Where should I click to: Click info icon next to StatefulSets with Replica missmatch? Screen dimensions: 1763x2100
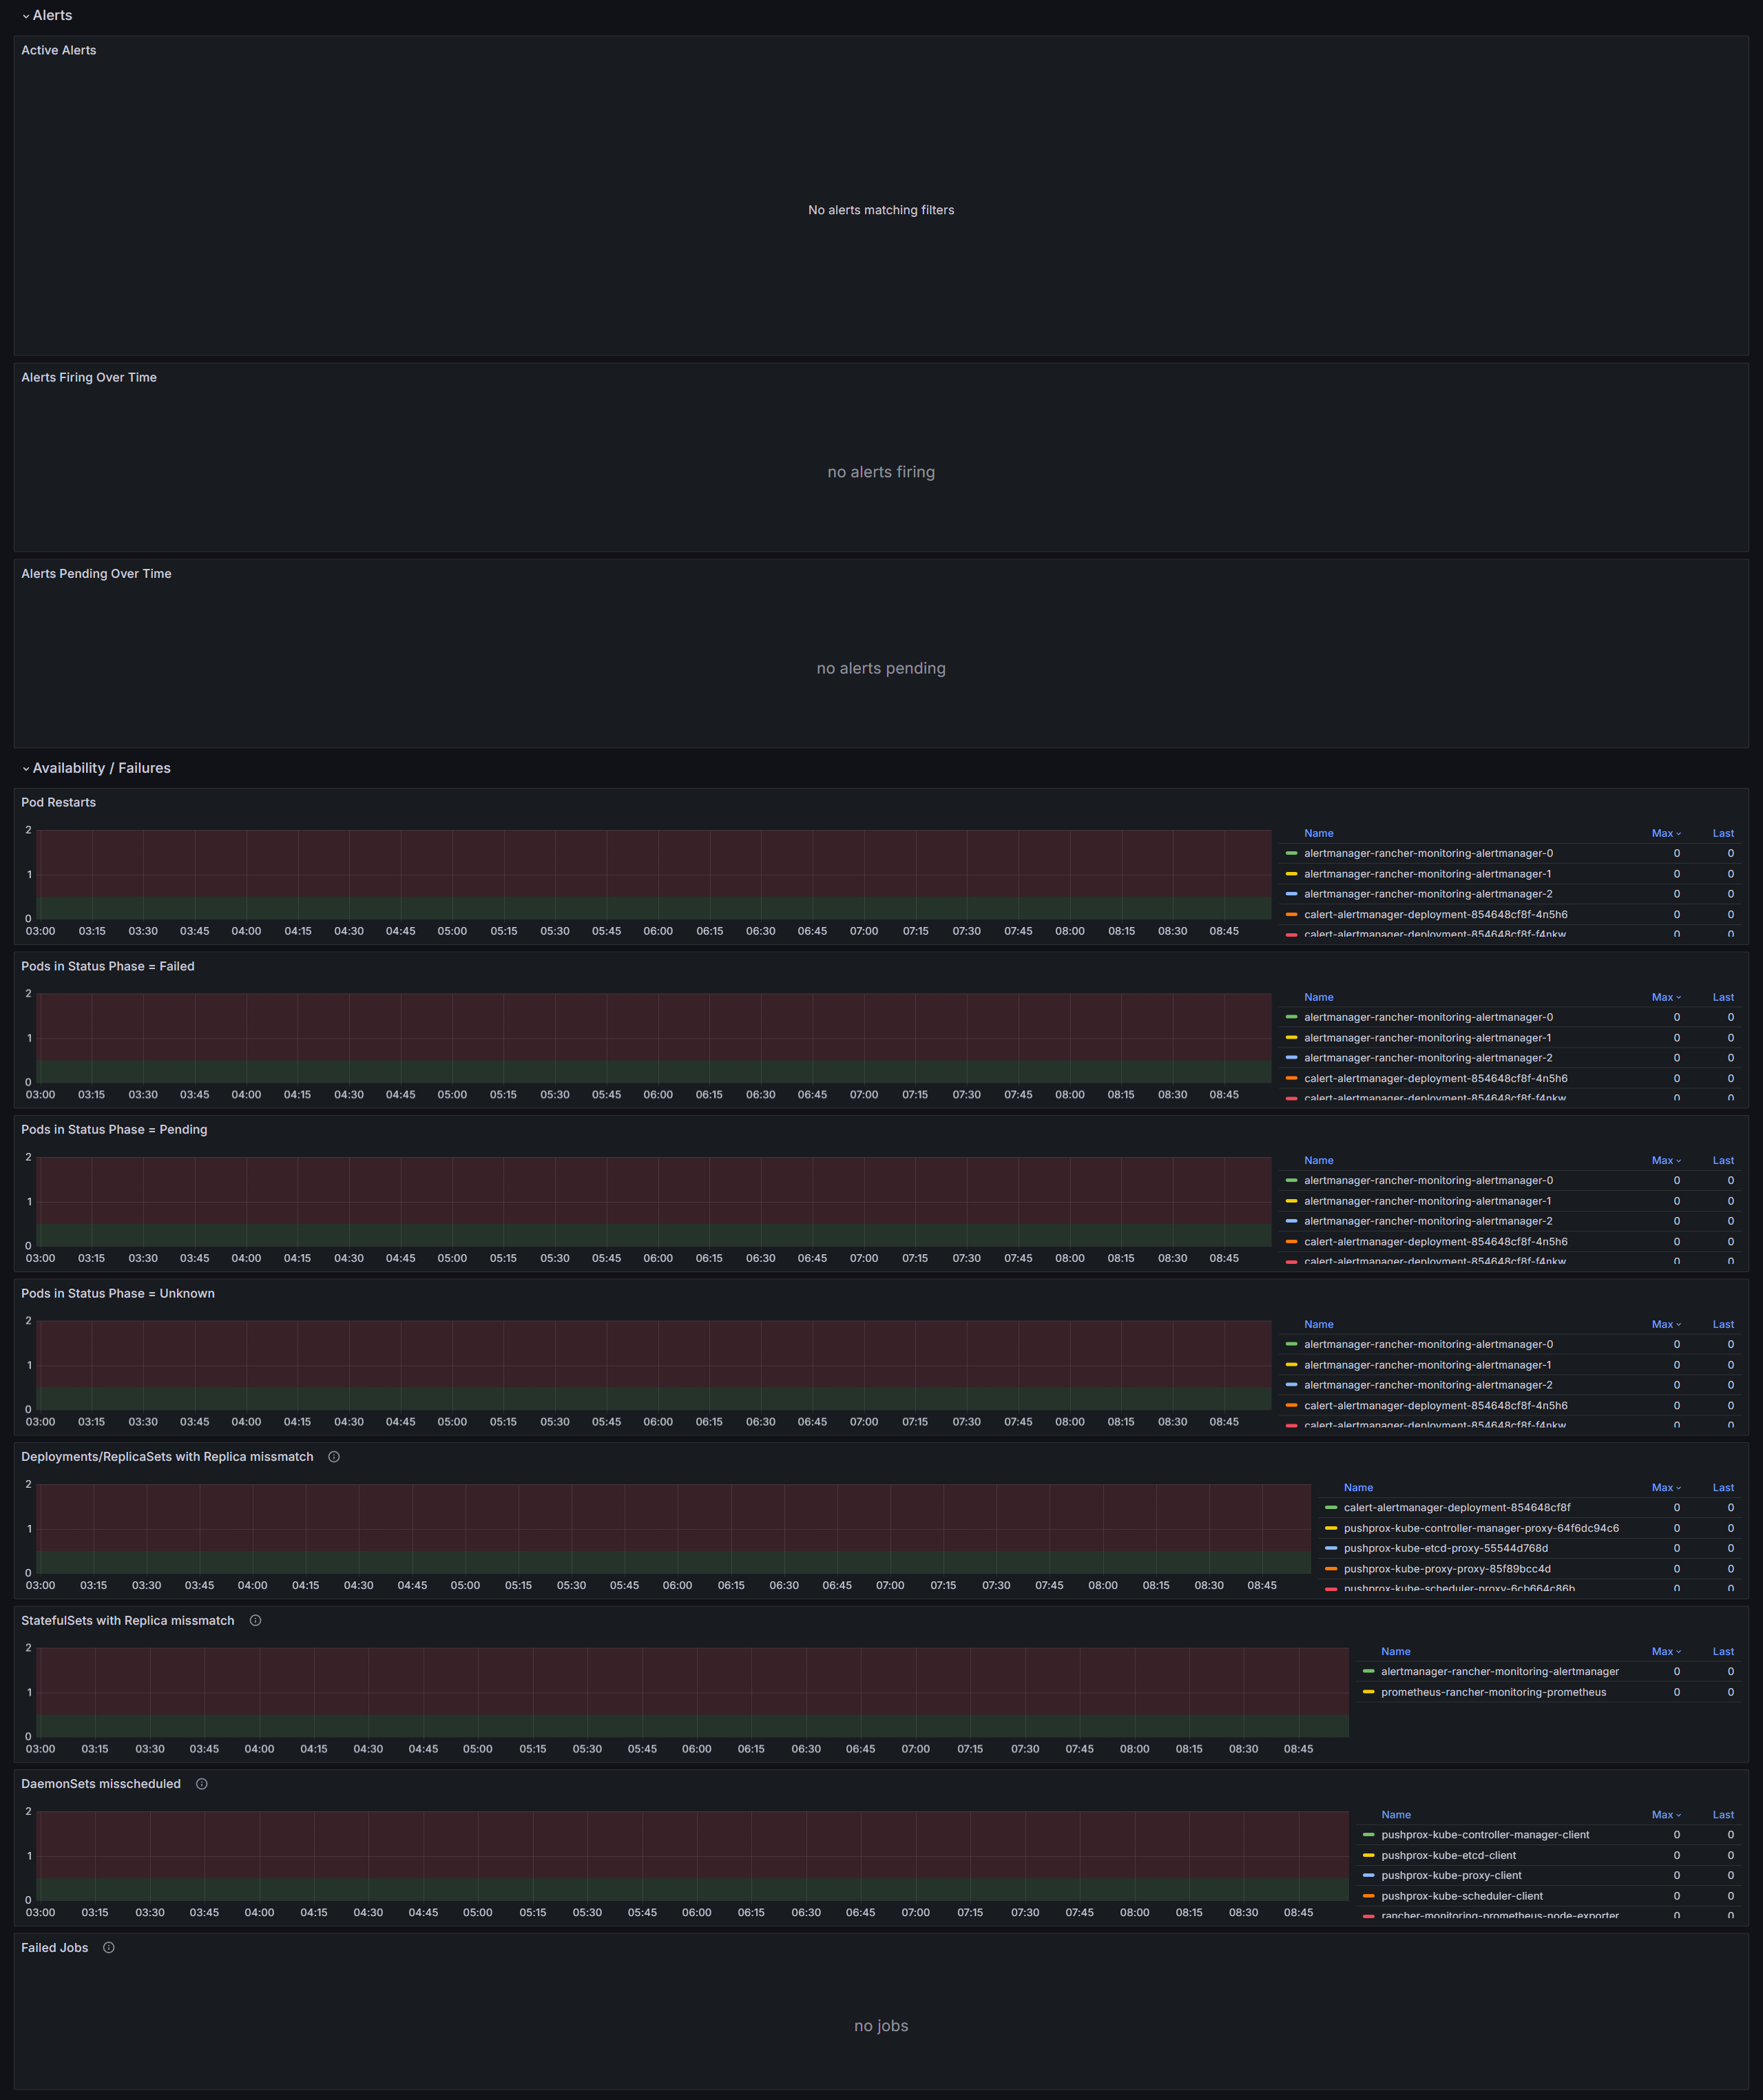[255, 1621]
